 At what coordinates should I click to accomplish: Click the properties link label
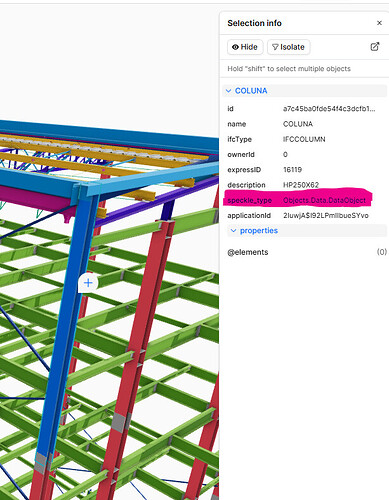point(259,231)
